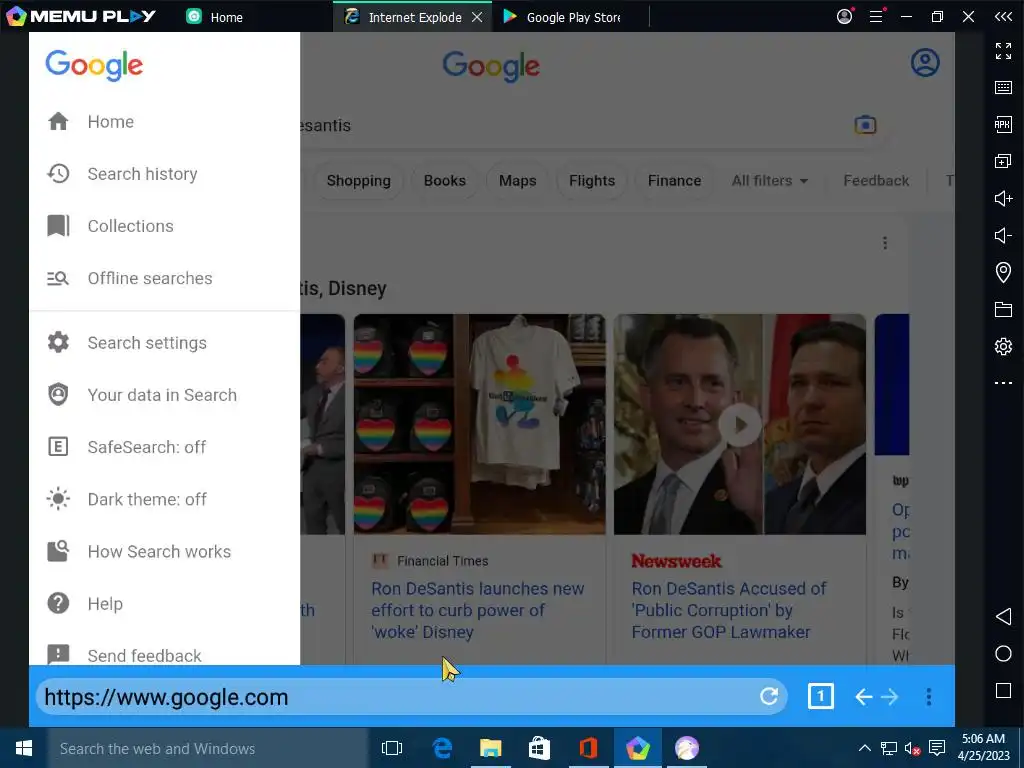Open MEmu settings gear icon
The image size is (1024, 768).
tap(1003, 346)
